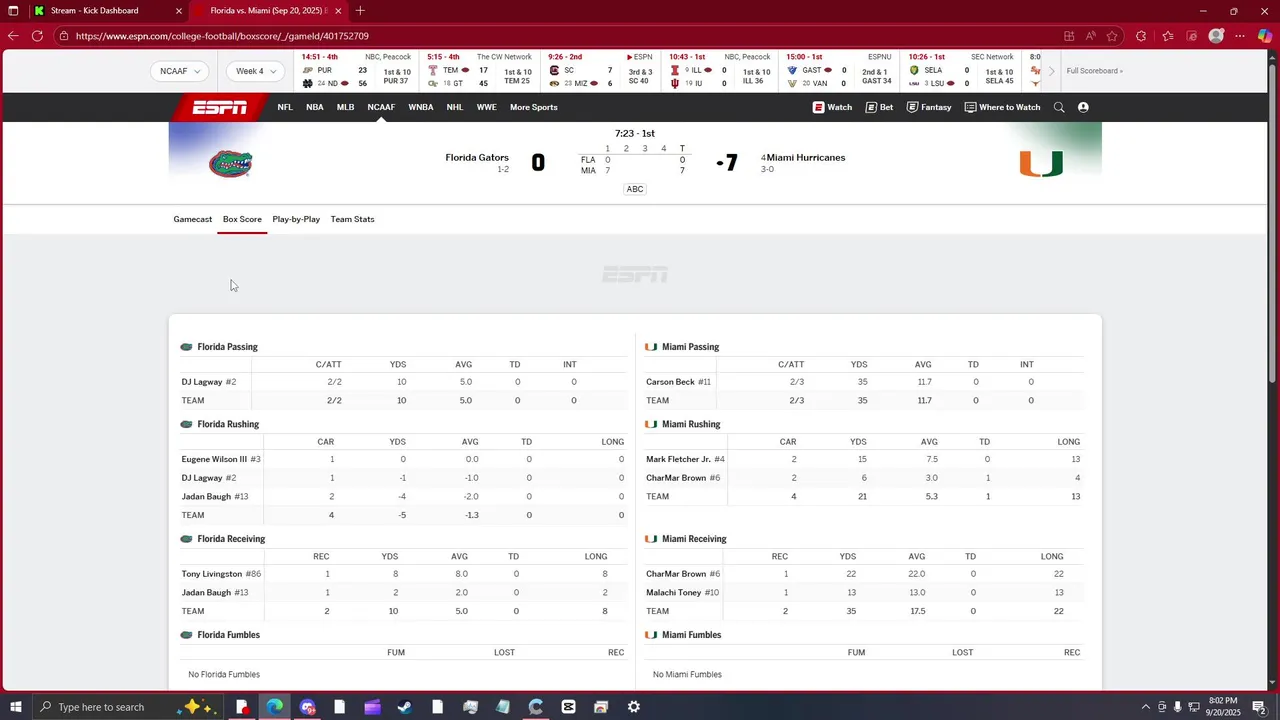The width and height of the screenshot is (1280, 720).
Task: Open the NCAAF menu item
Action: [x=381, y=107]
